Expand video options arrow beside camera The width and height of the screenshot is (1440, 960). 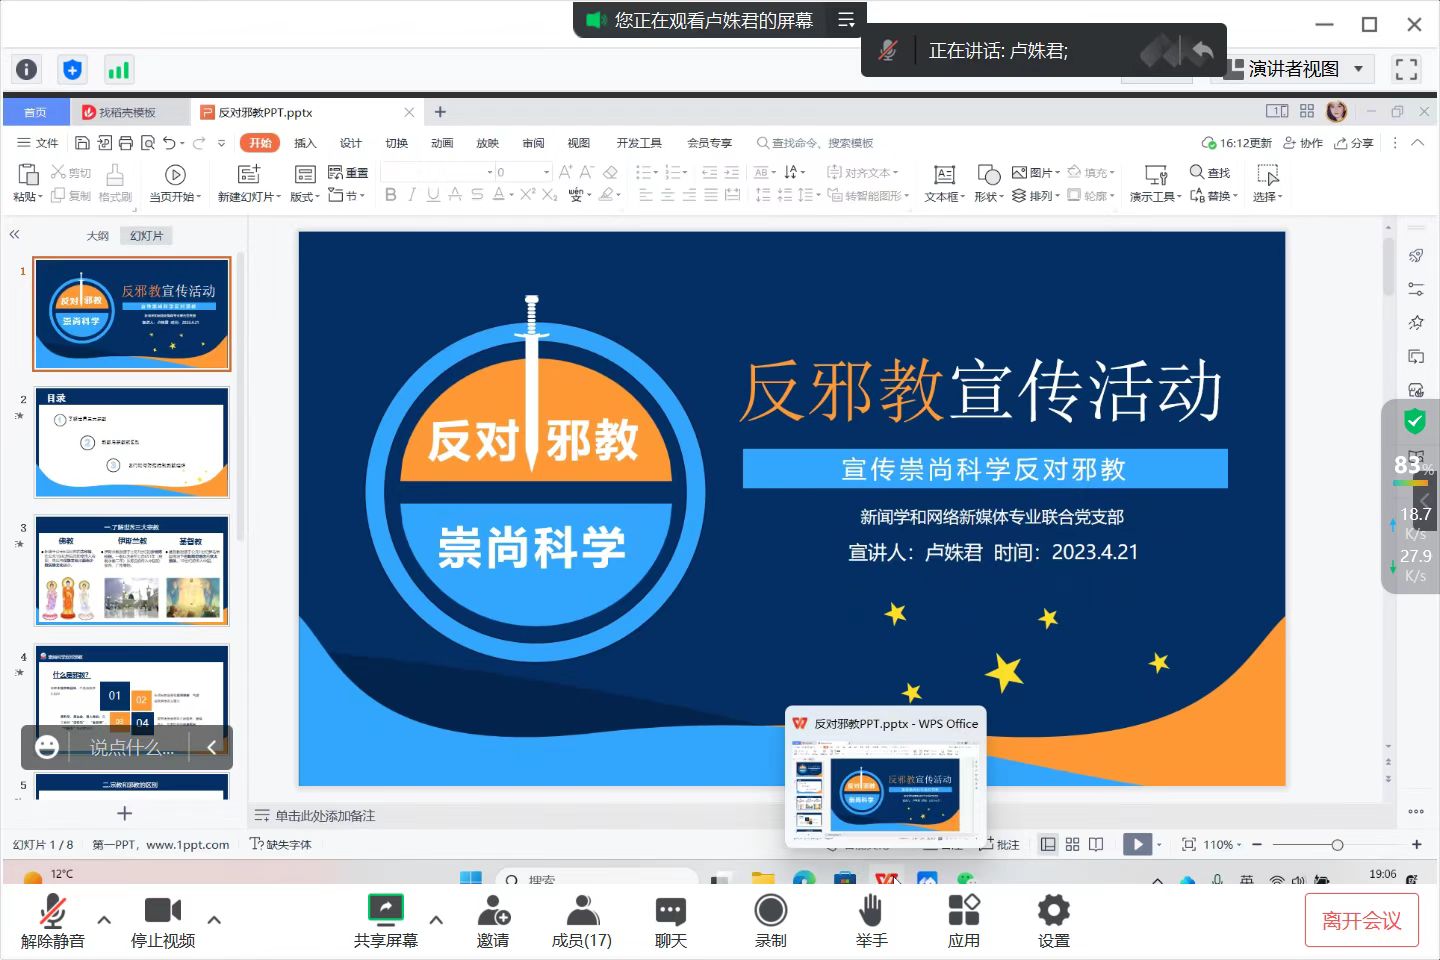point(214,919)
